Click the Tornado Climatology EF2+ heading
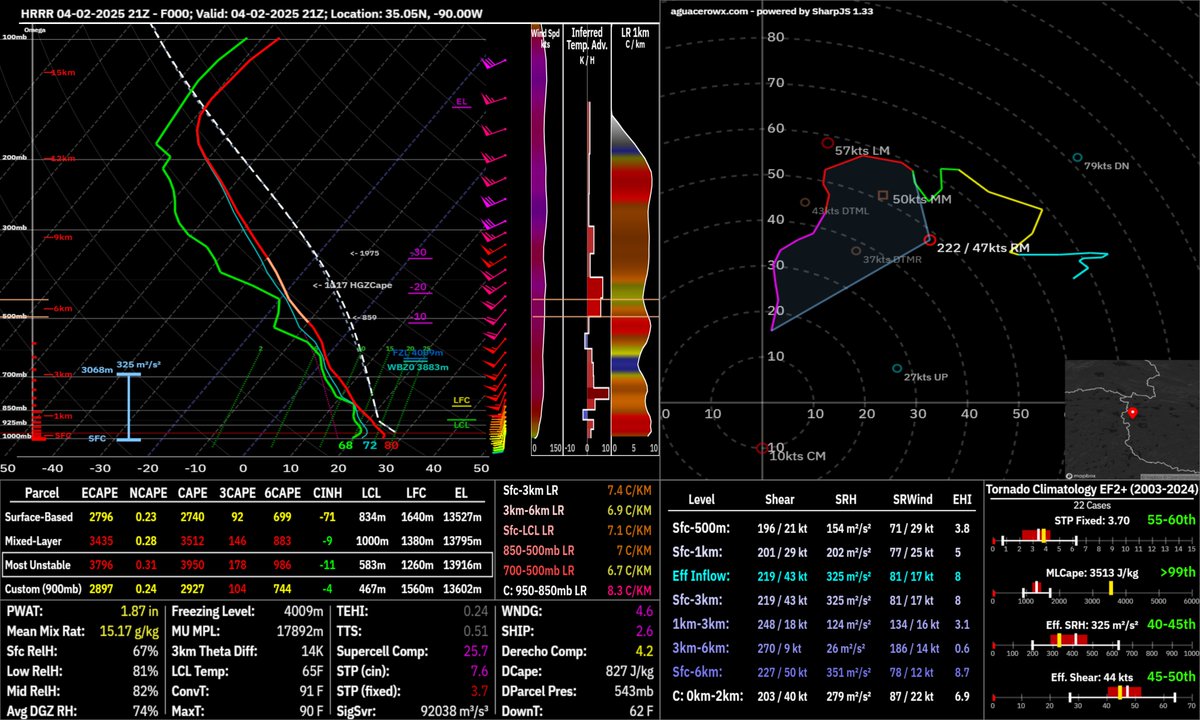Viewport: 1200px width, 720px height. point(1092,489)
